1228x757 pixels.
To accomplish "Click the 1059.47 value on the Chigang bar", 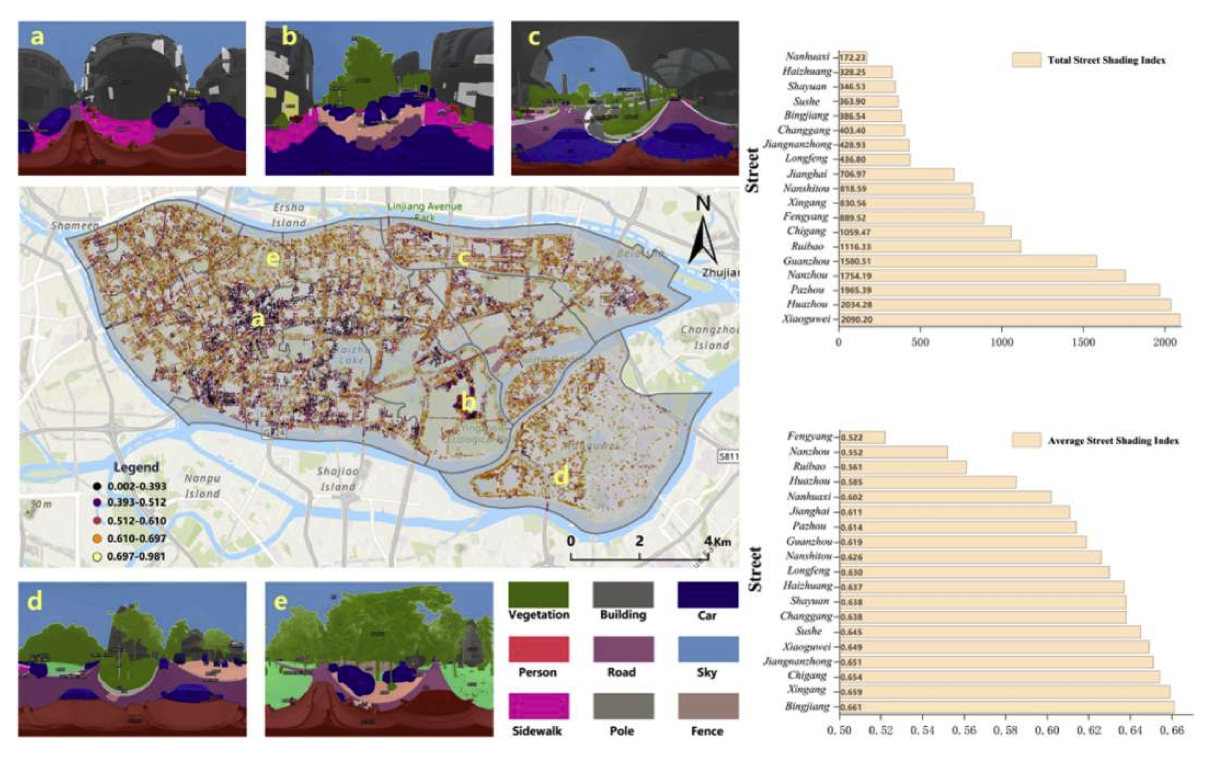I will tap(859, 231).
